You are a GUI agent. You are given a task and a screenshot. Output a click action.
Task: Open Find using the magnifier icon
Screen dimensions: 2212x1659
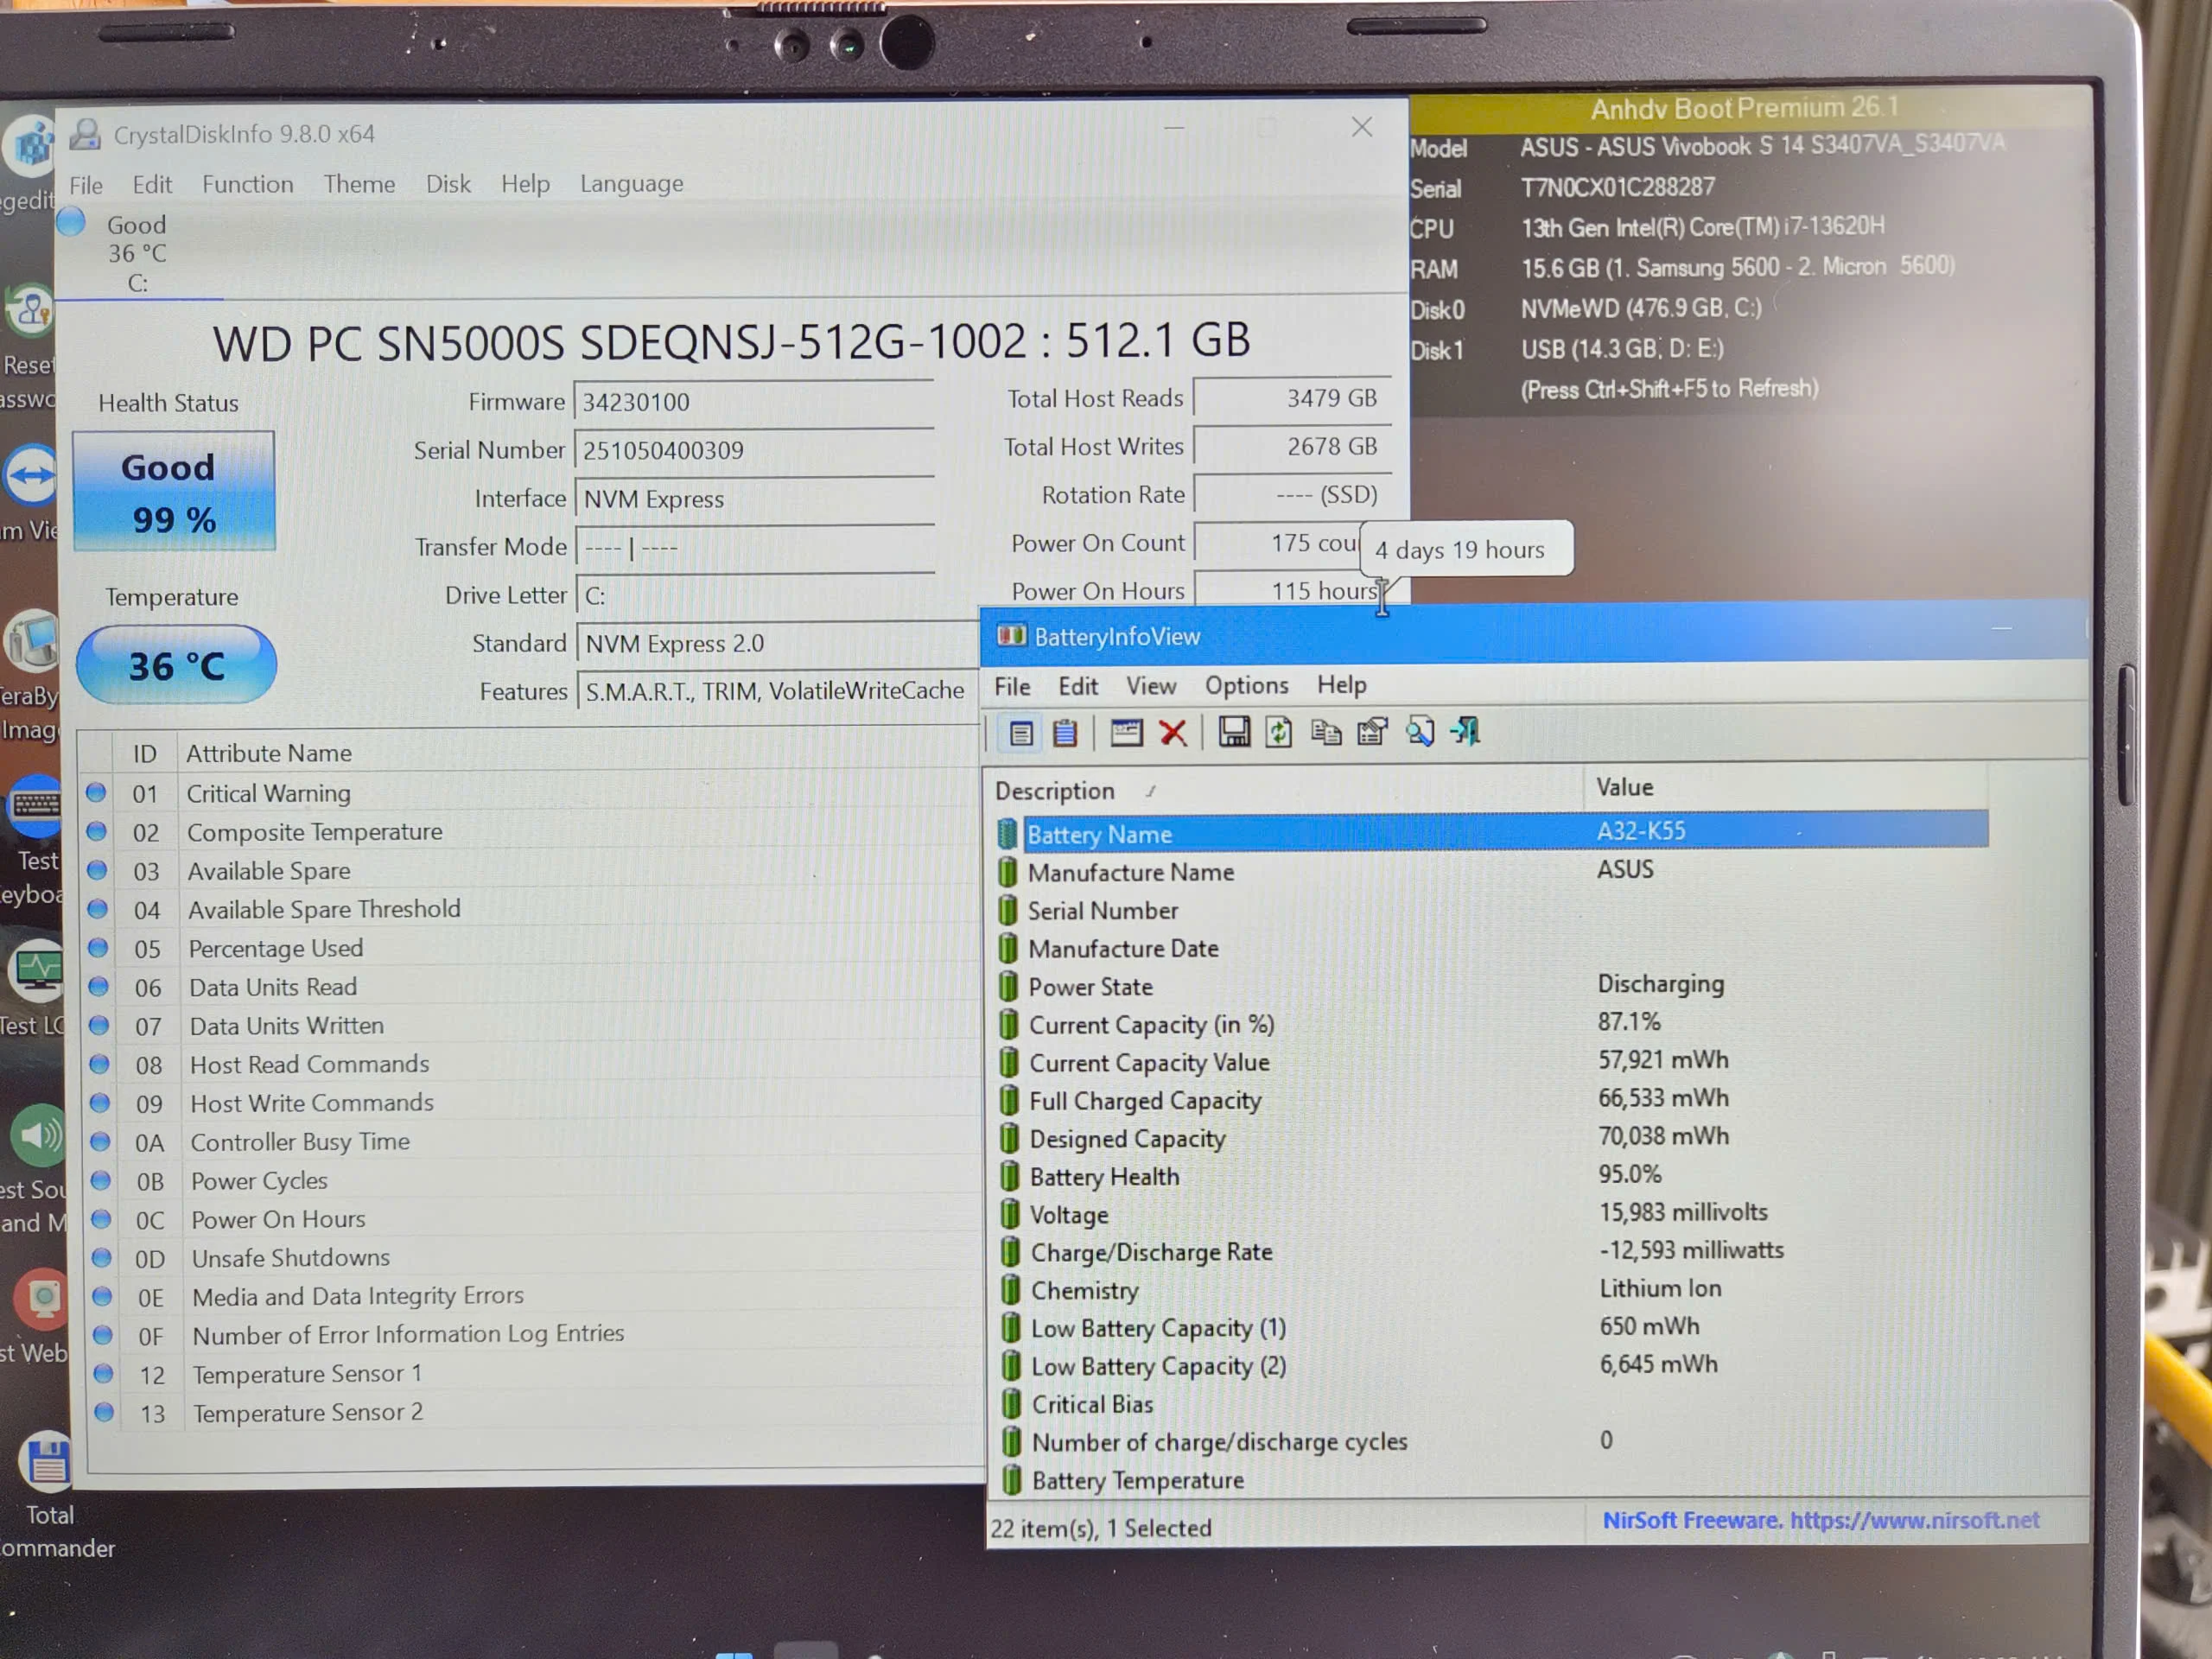[x=1420, y=732]
